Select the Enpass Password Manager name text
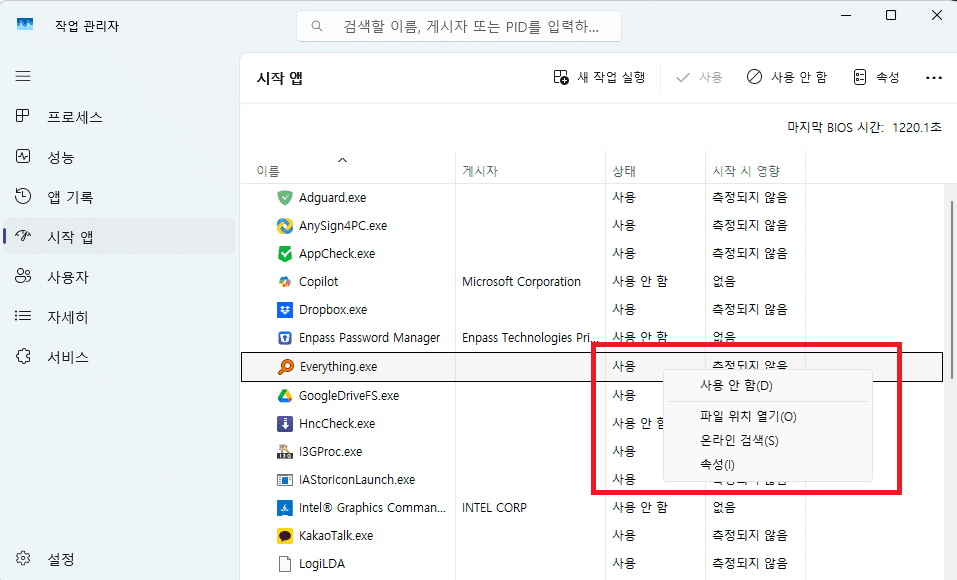The image size is (957, 580). 369,338
